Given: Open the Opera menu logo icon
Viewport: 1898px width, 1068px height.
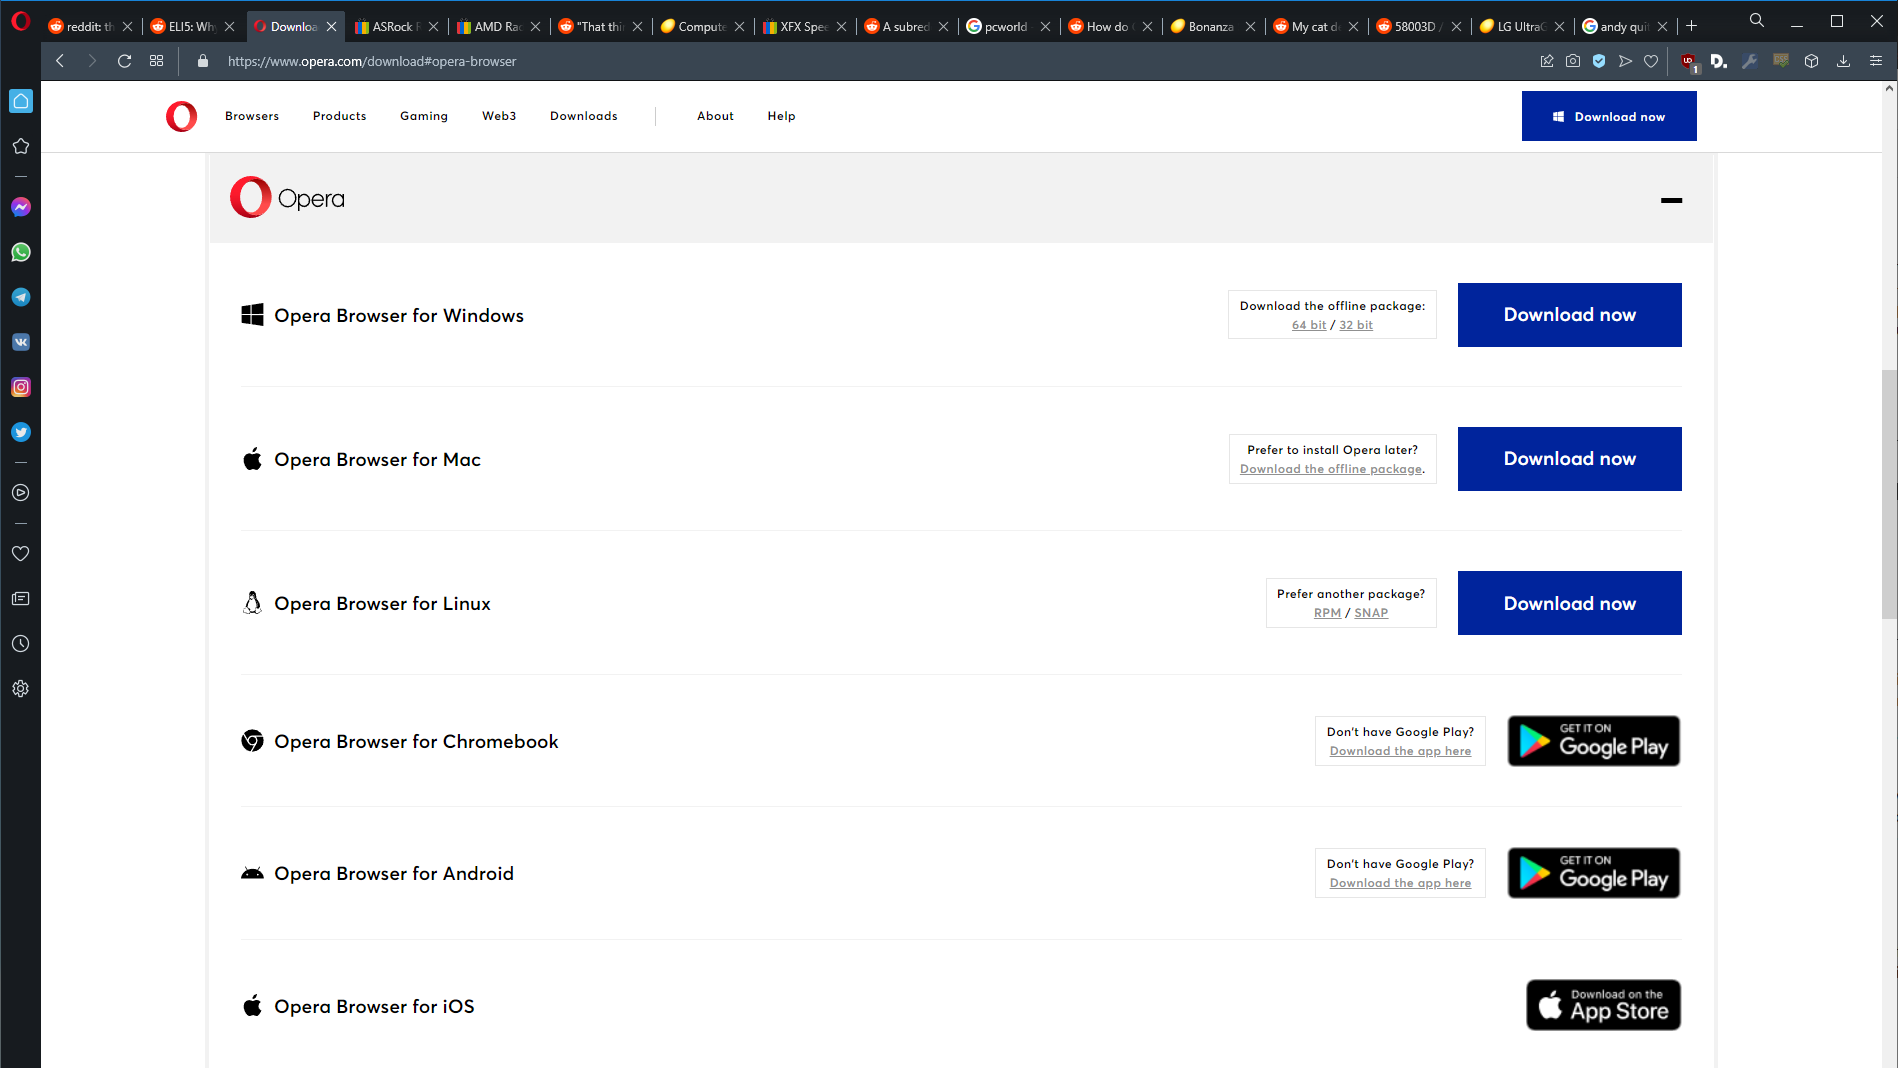Looking at the screenshot, I should tap(20, 21).
